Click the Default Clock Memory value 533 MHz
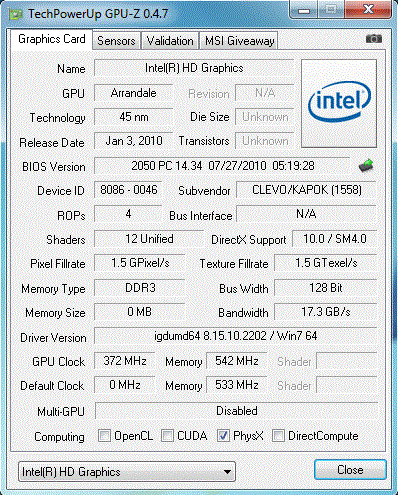 tap(237, 385)
